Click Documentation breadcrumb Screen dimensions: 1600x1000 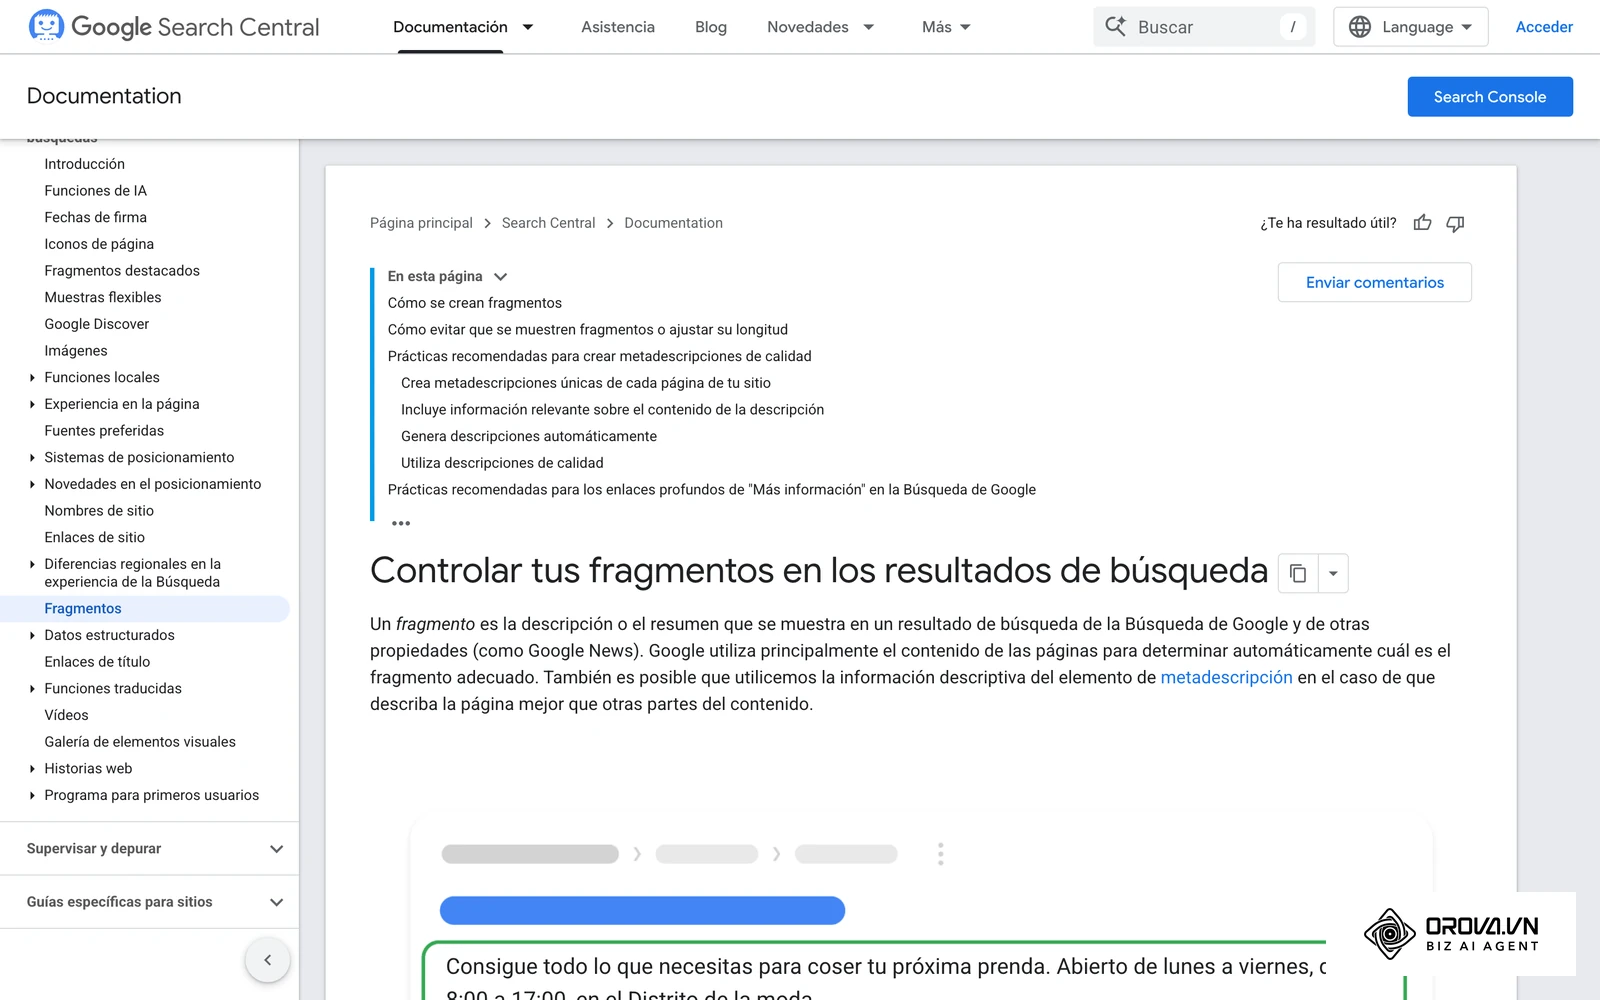pyautogui.click(x=673, y=223)
